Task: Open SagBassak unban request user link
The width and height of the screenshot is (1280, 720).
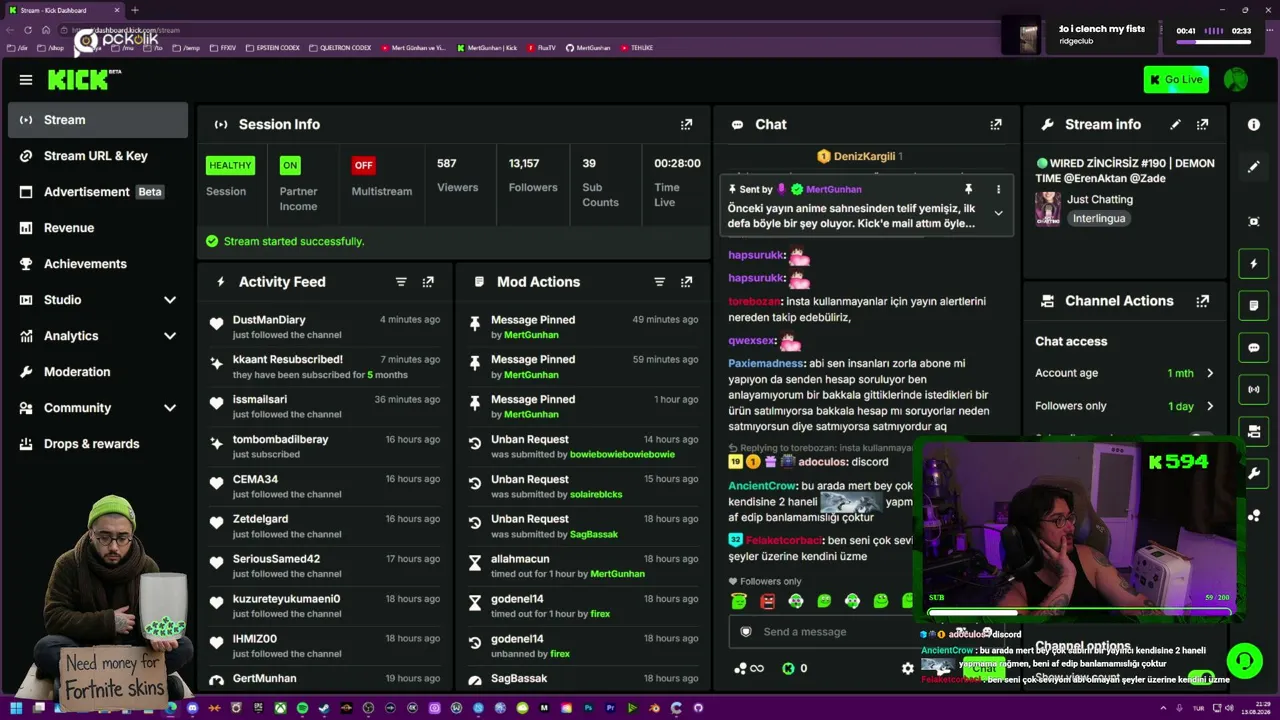Action: pyautogui.click(x=594, y=534)
